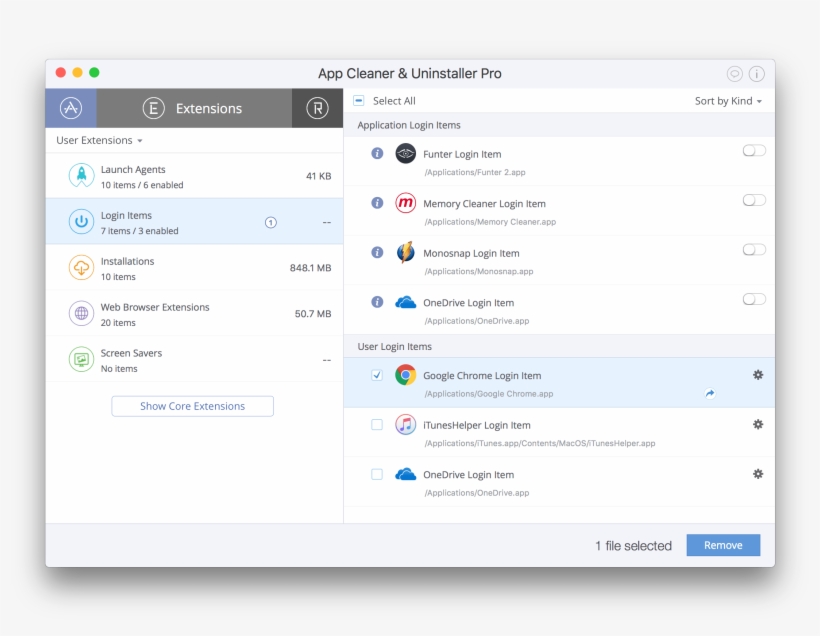The image size is (820, 636).
Task: Show info for Monosnap Login Item
Action: tap(377, 253)
